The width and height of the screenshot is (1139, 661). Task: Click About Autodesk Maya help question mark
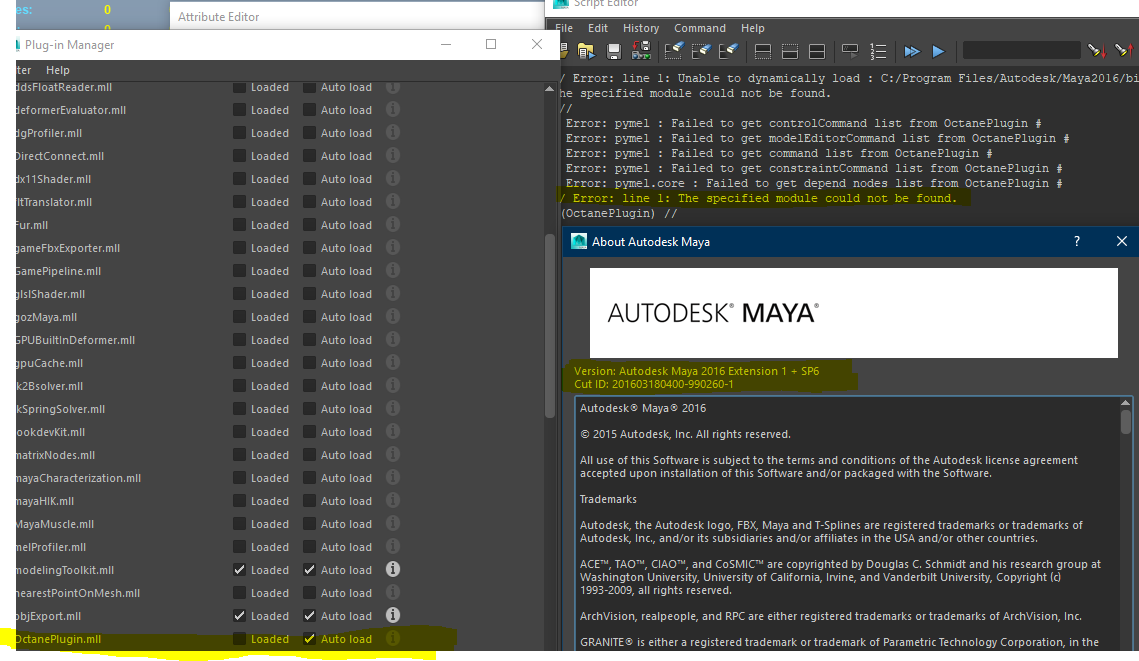[1077, 241]
